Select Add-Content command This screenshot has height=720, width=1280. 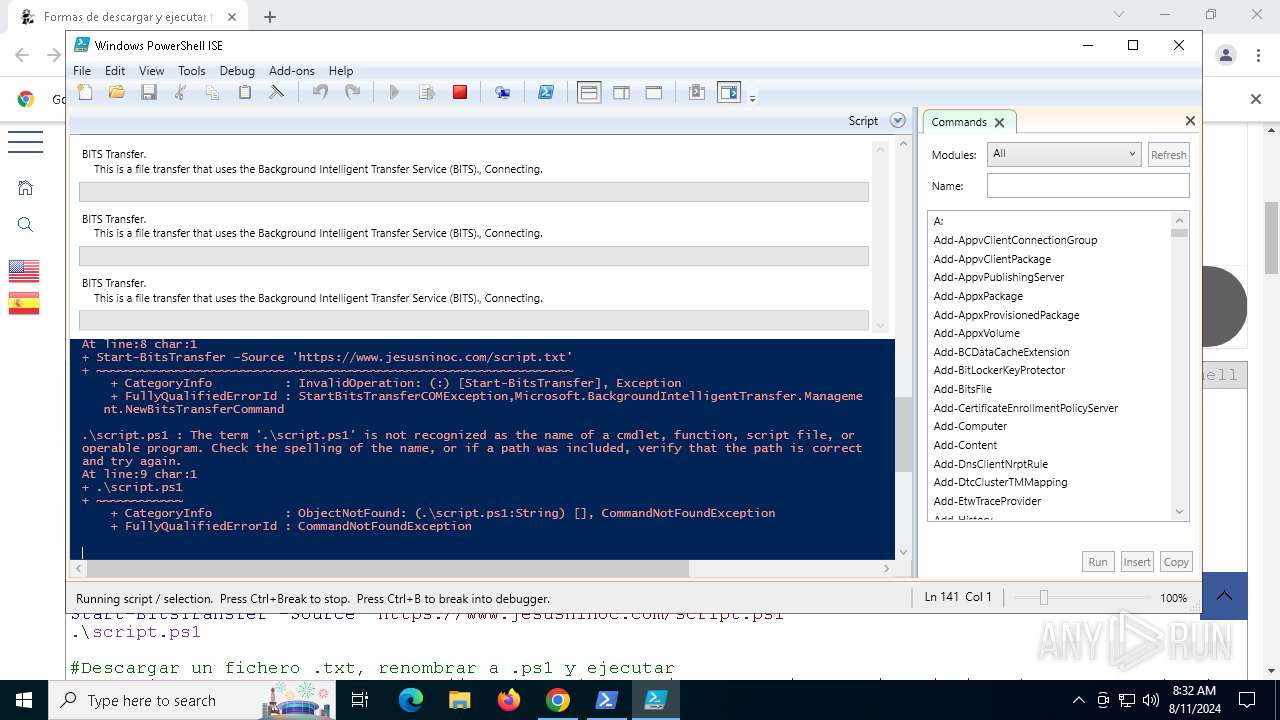[x=965, y=445]
